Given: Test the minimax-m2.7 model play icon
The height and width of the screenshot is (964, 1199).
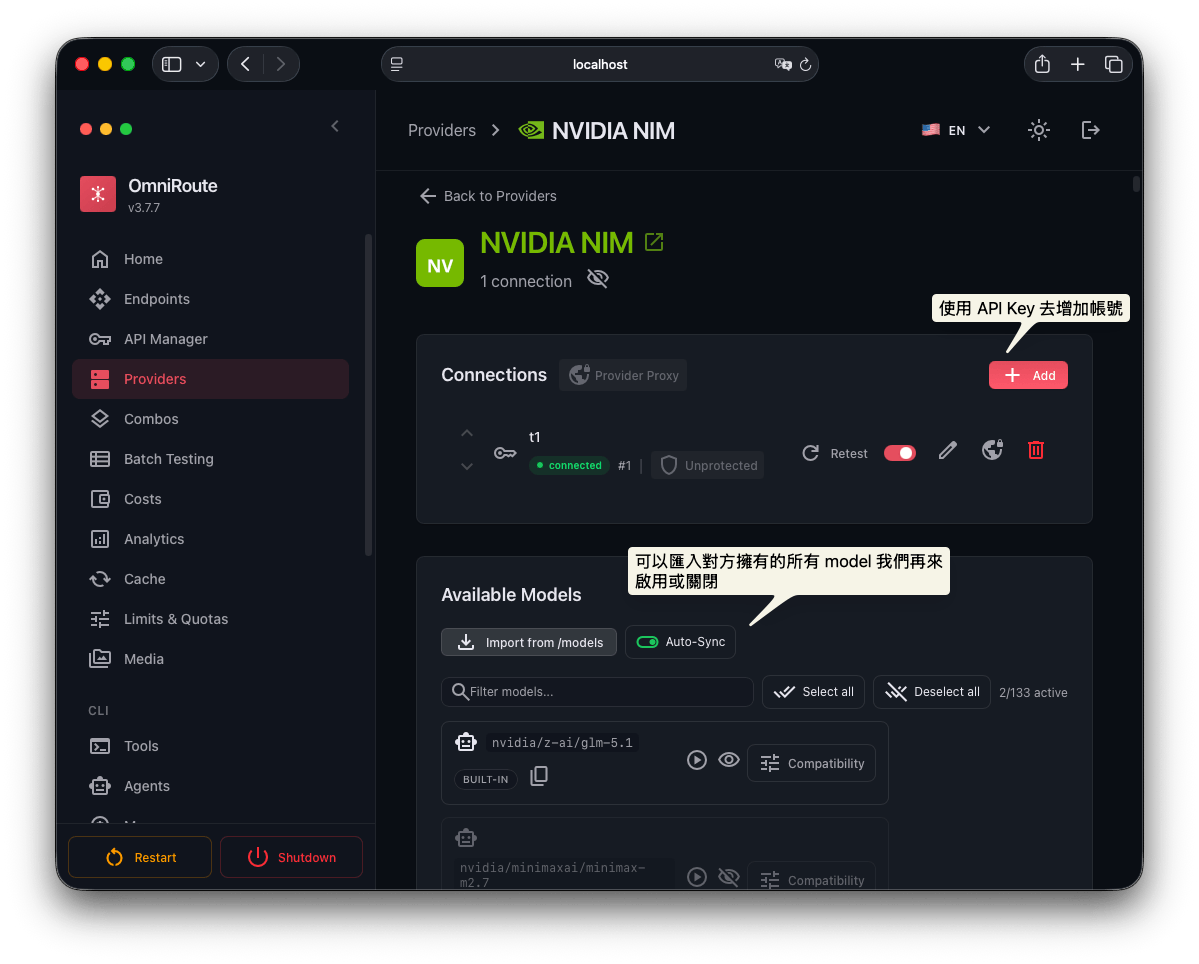Looking at the screenshot, I should 697,877.
